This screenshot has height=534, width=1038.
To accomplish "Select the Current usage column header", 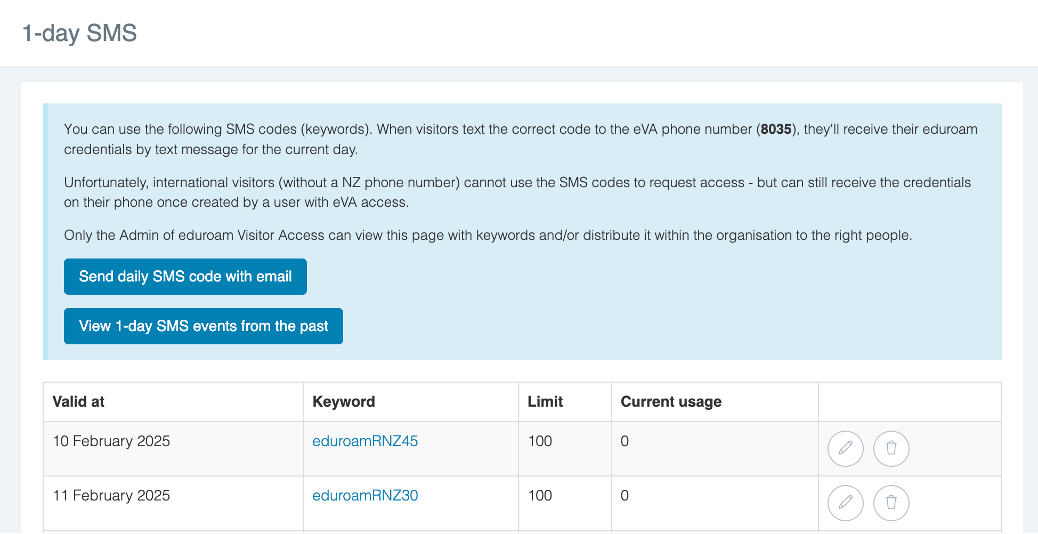I will (x=671, y=401).
